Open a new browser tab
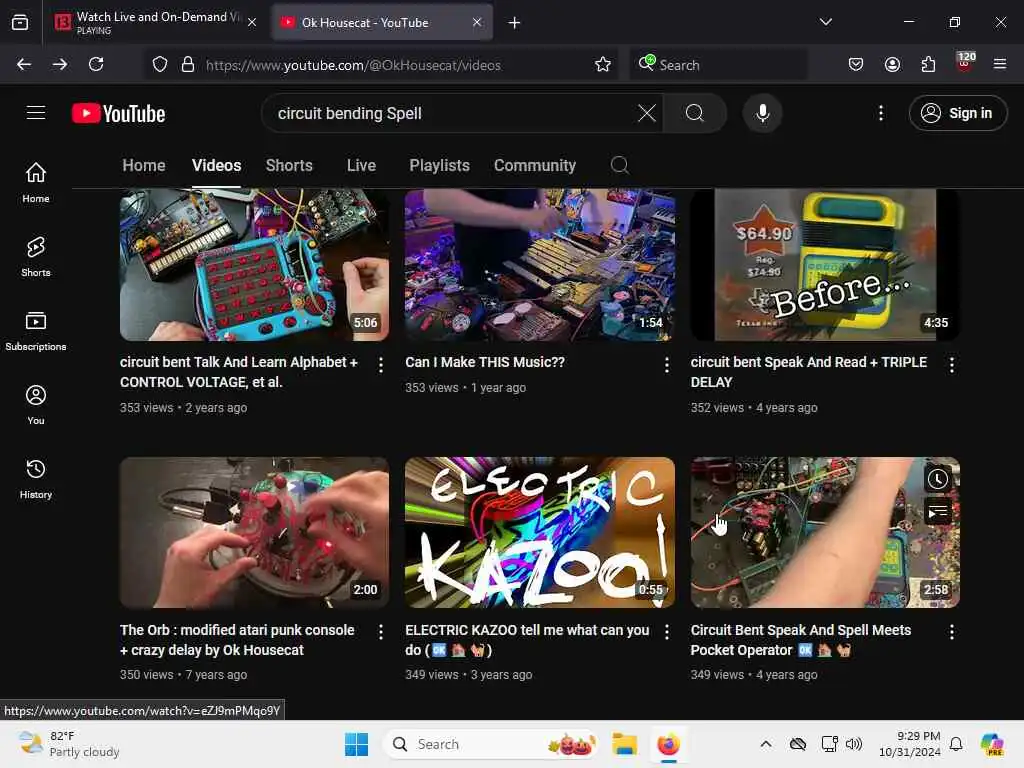 tap(515, 22)
